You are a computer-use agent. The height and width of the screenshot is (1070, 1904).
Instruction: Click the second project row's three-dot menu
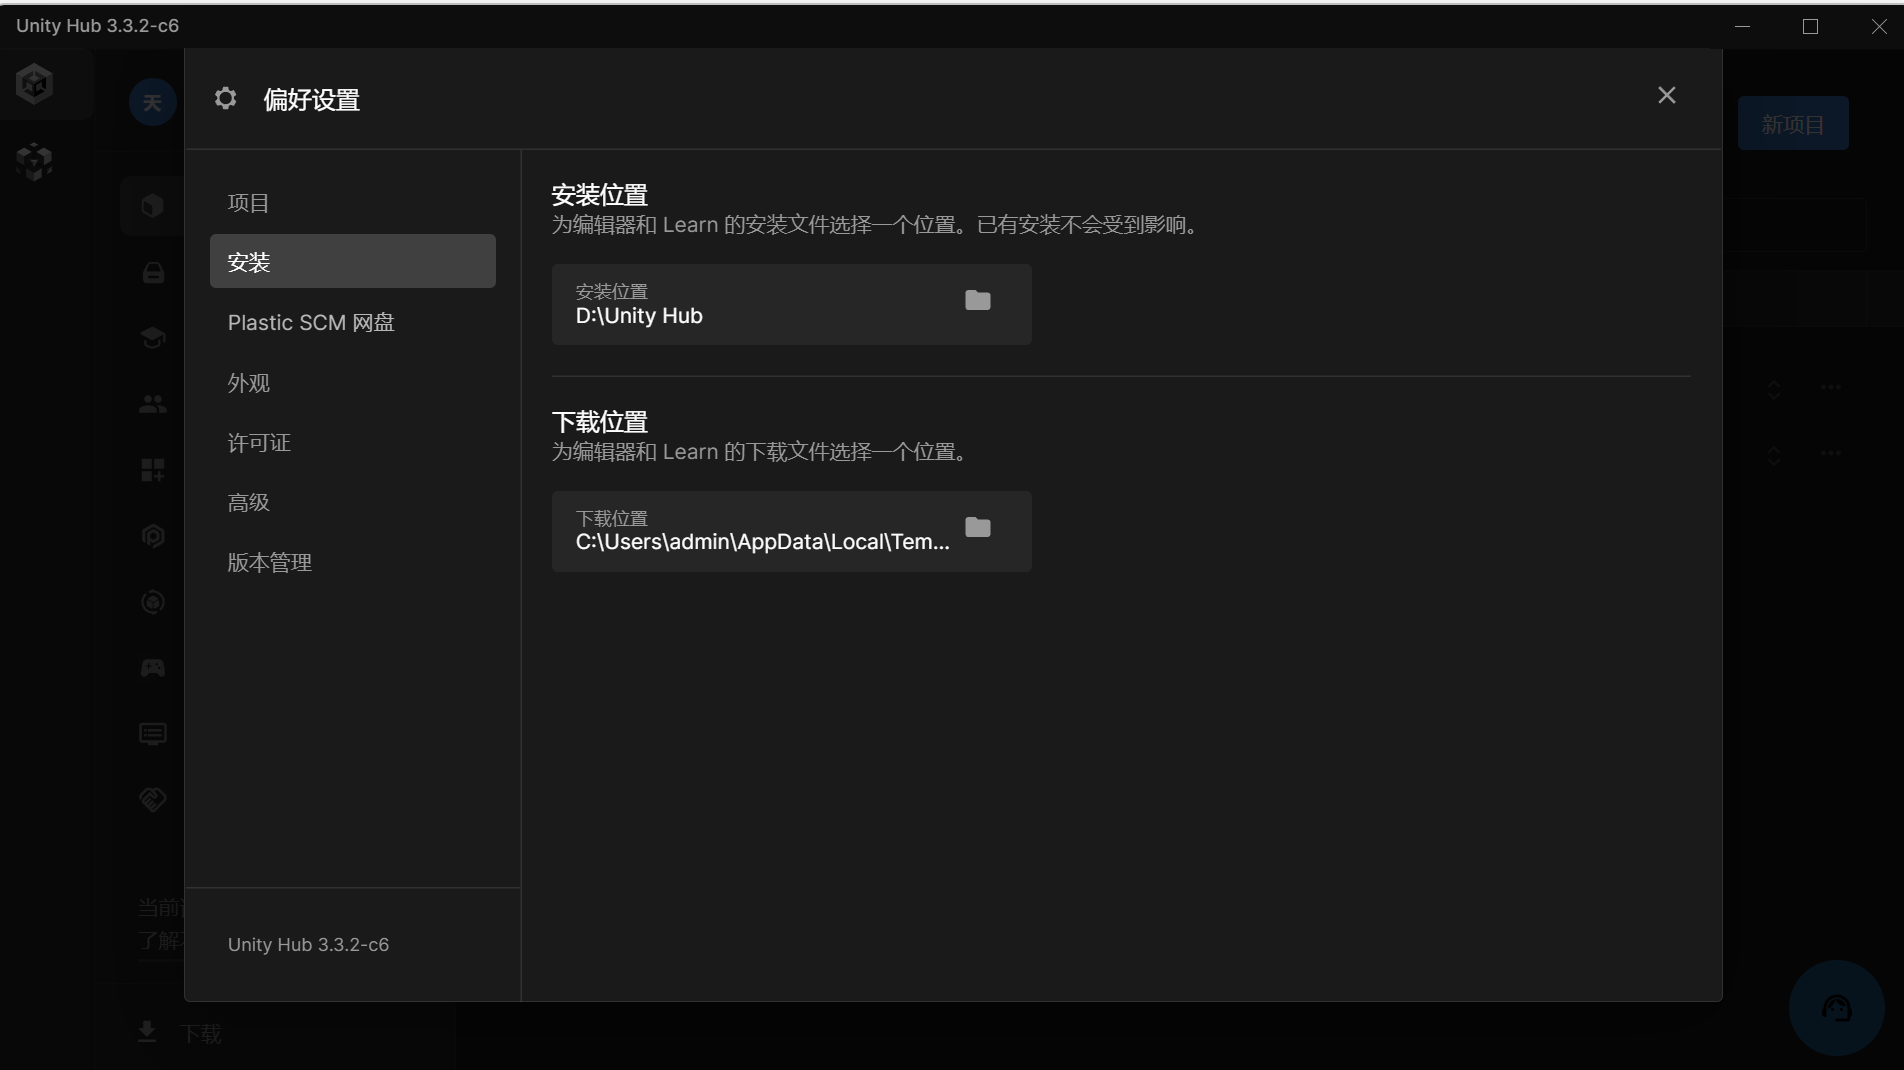click(x=1830, y=453)
